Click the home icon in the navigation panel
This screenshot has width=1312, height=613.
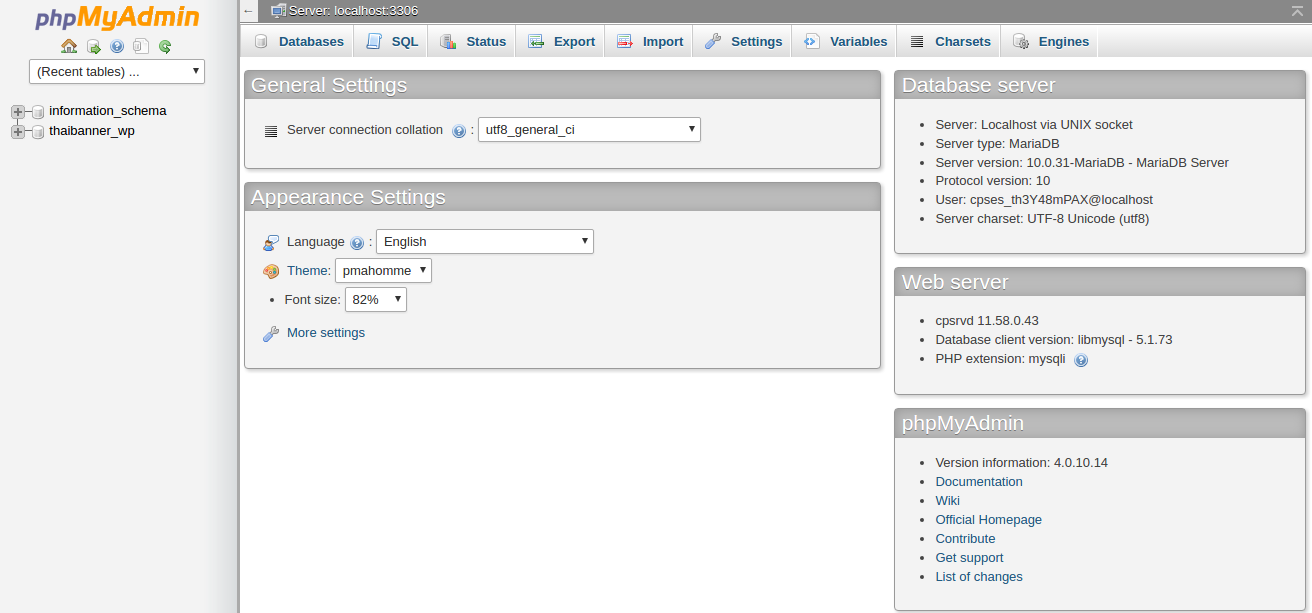(x=69, y=46)
